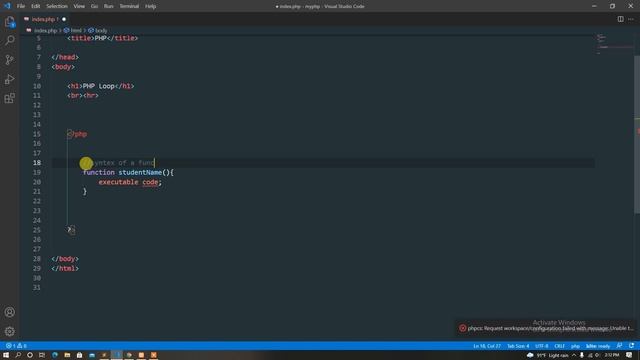Open the Run and Debug view

point(9,79)
